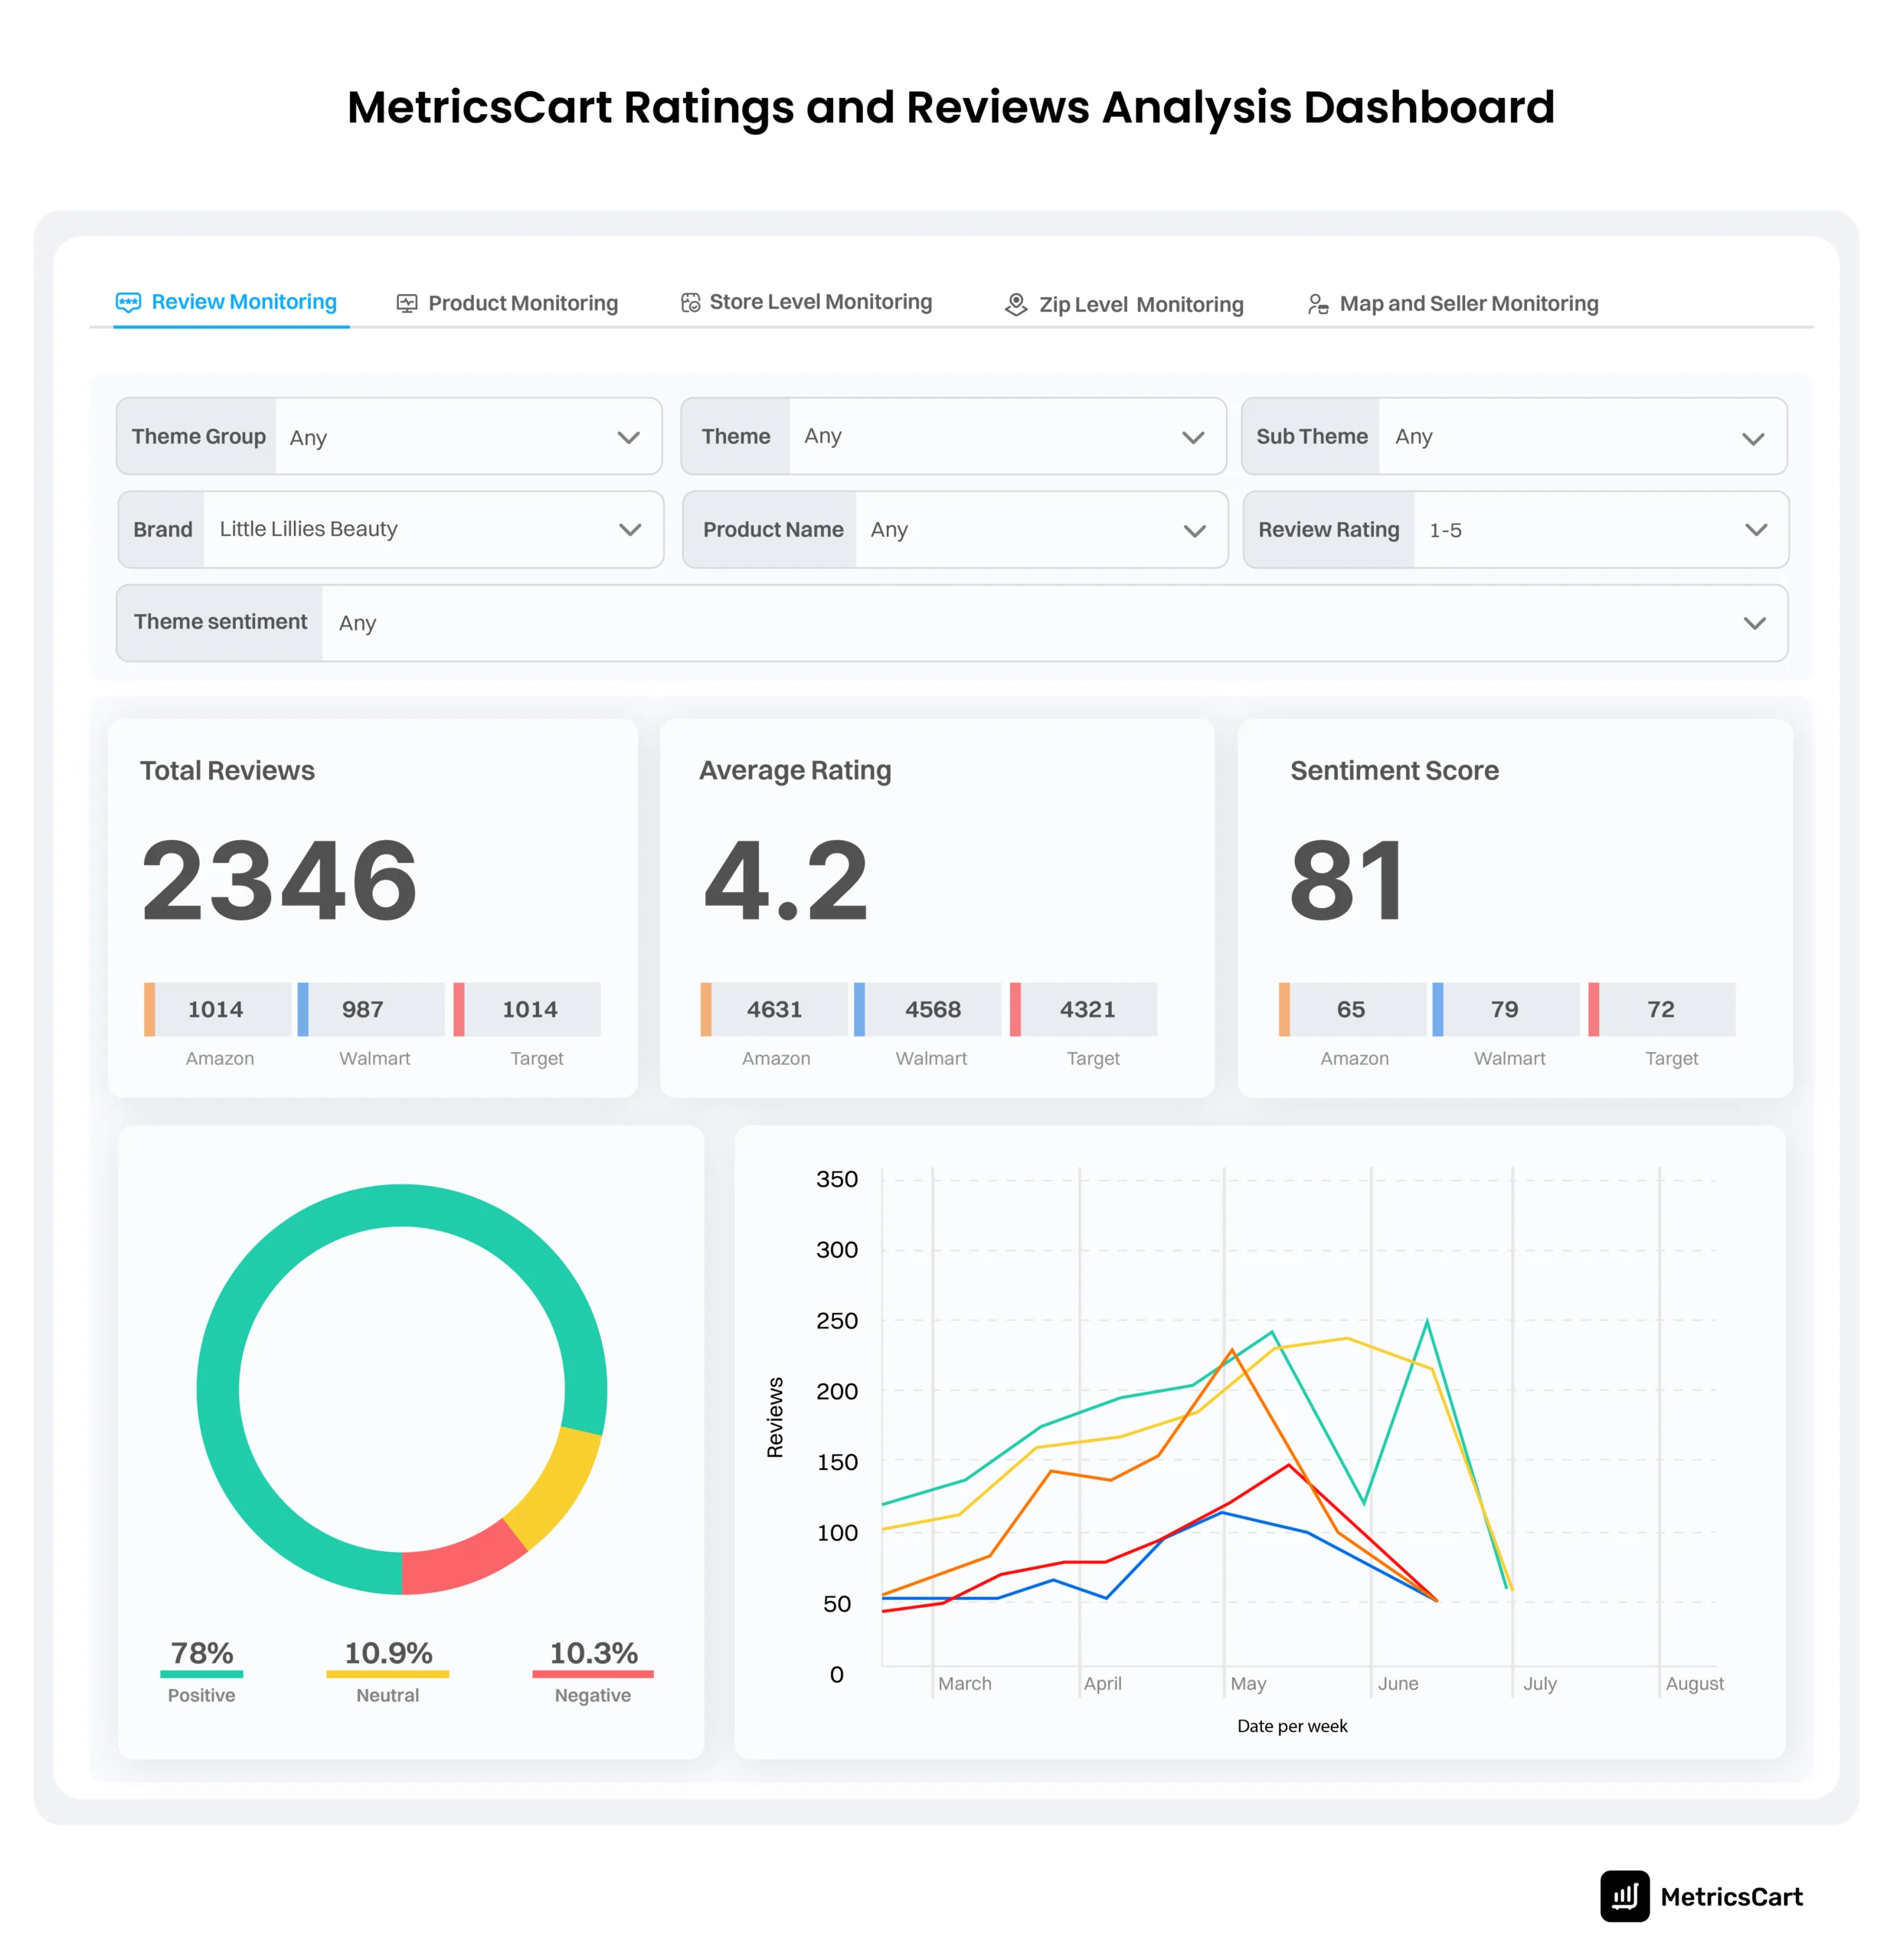Click the MetricsCart brand name text
Image resolution: width=1903 pixels, height=1960 pixels.
tap(1731, 1897)
